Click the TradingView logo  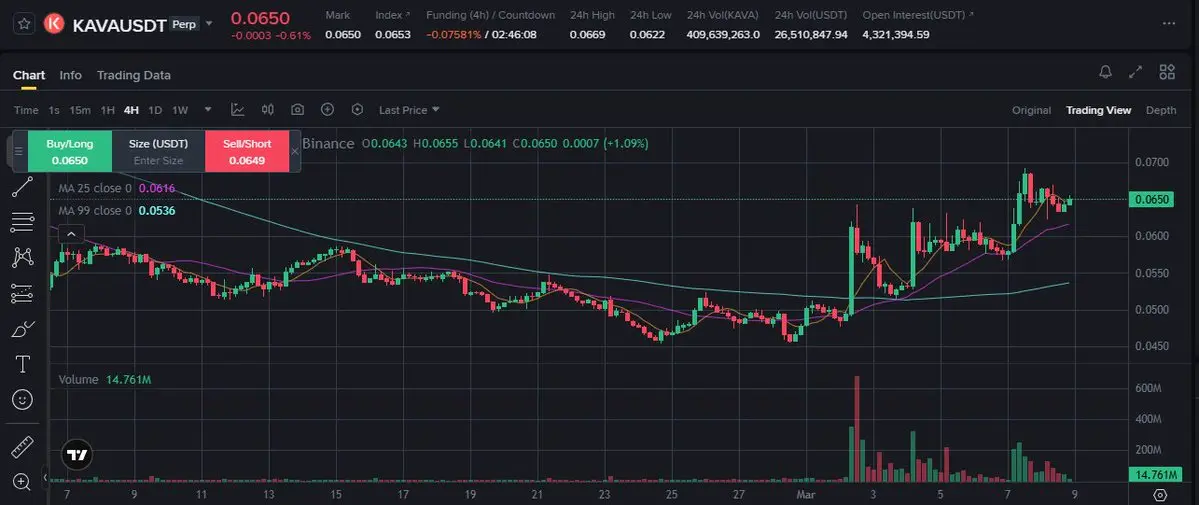(x=76, y=454)
